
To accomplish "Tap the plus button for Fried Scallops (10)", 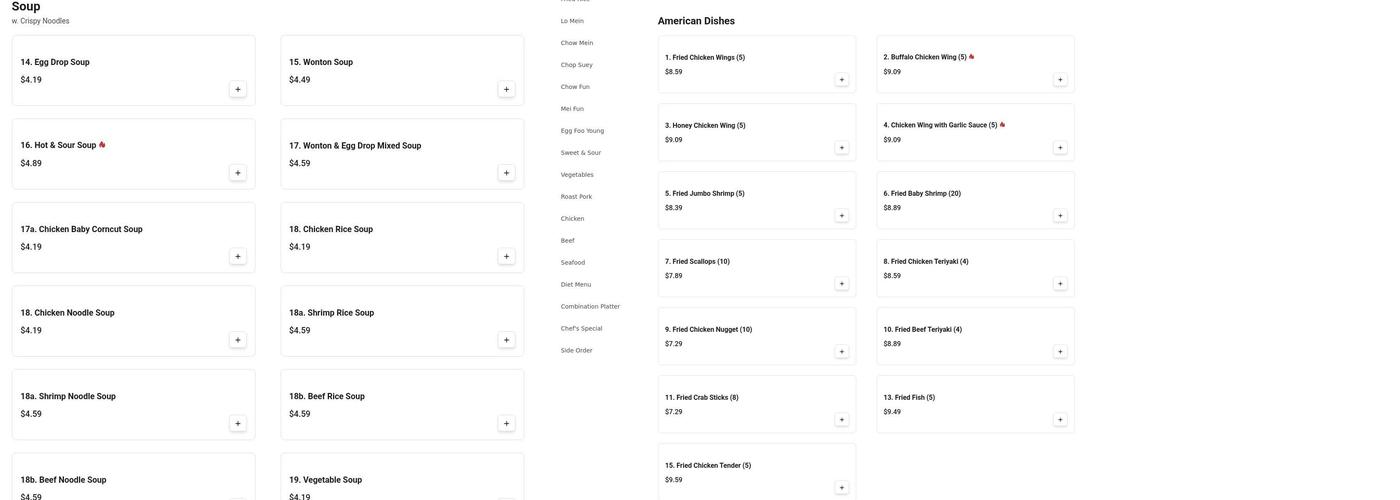I will pos(841,283).
